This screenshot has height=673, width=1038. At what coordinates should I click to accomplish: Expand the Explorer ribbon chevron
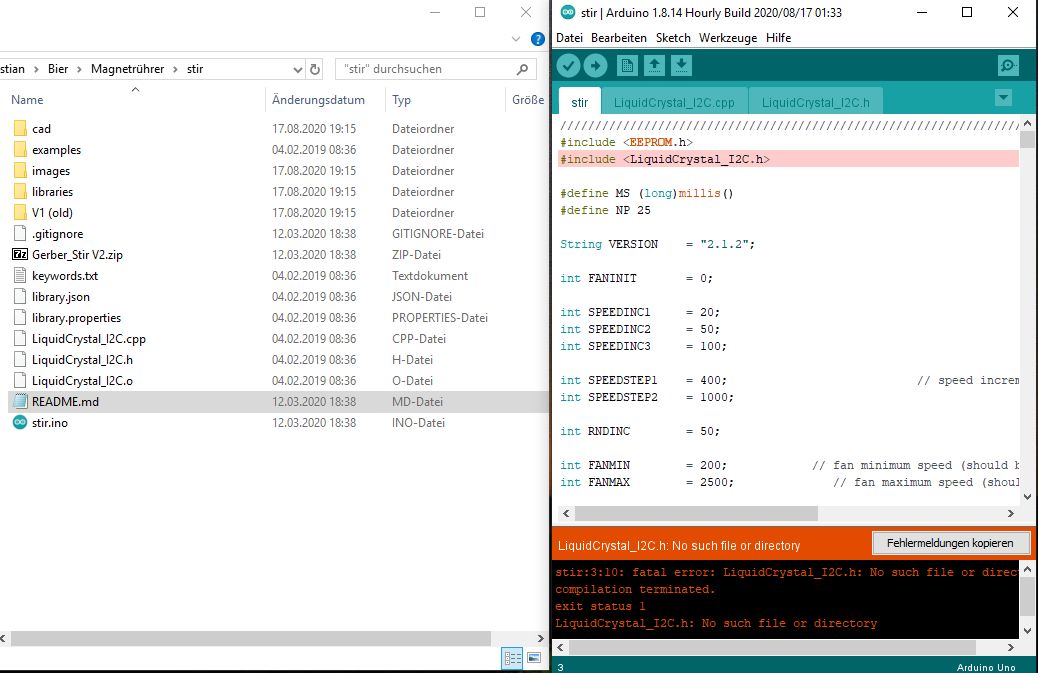516,40
